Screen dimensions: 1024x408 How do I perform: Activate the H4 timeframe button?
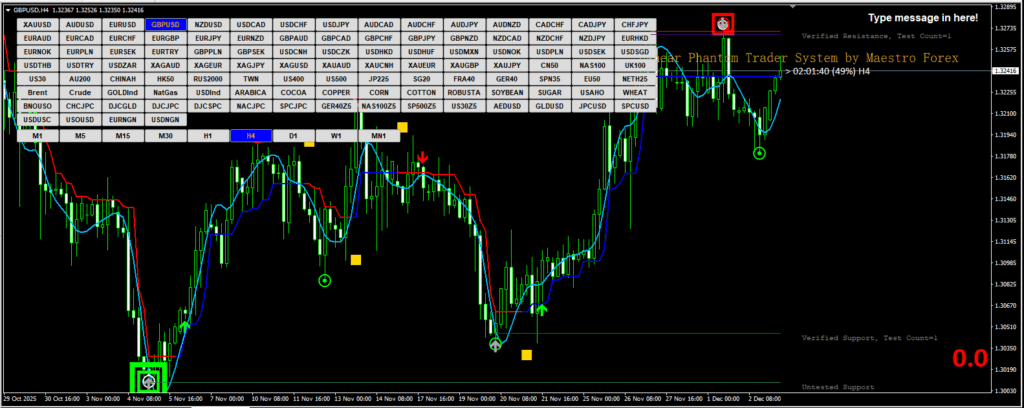point(250,135)
